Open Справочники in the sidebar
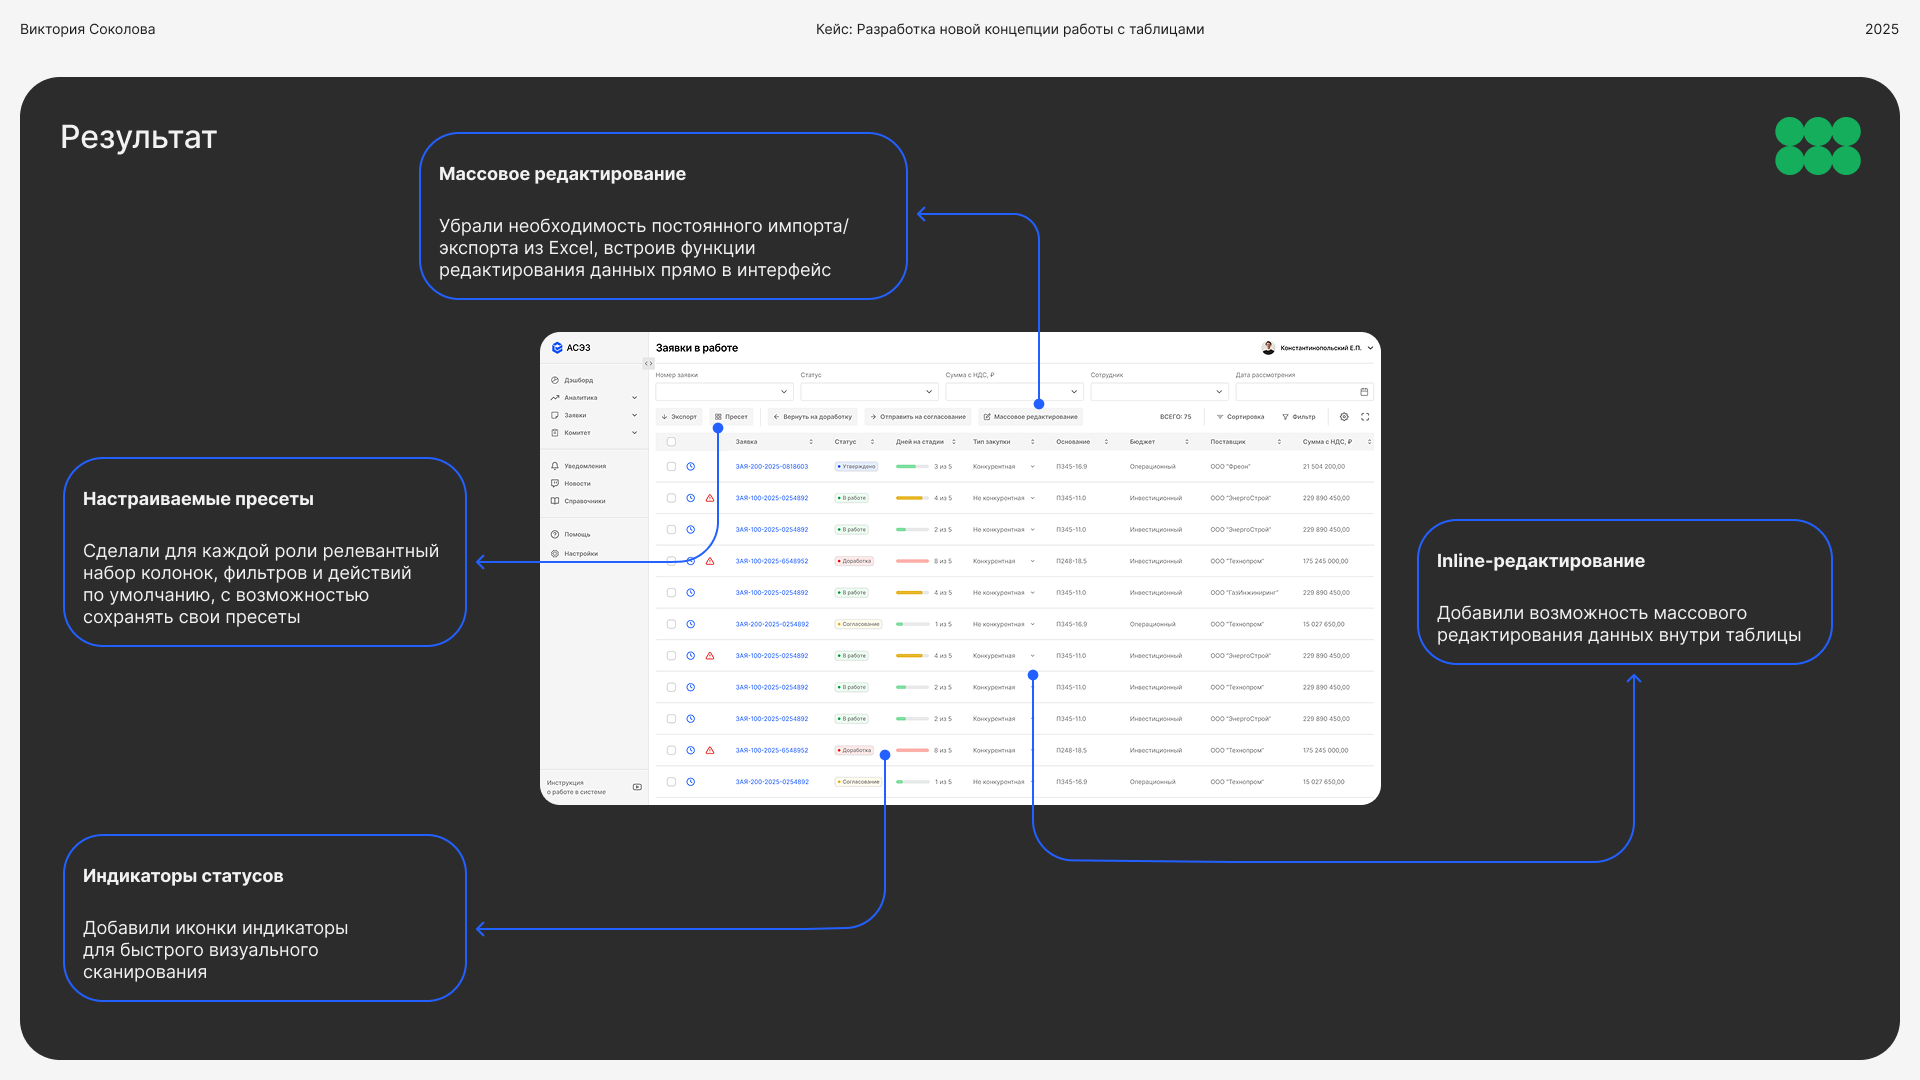This screenshot has width=1920, height=1080. (583, 501)
